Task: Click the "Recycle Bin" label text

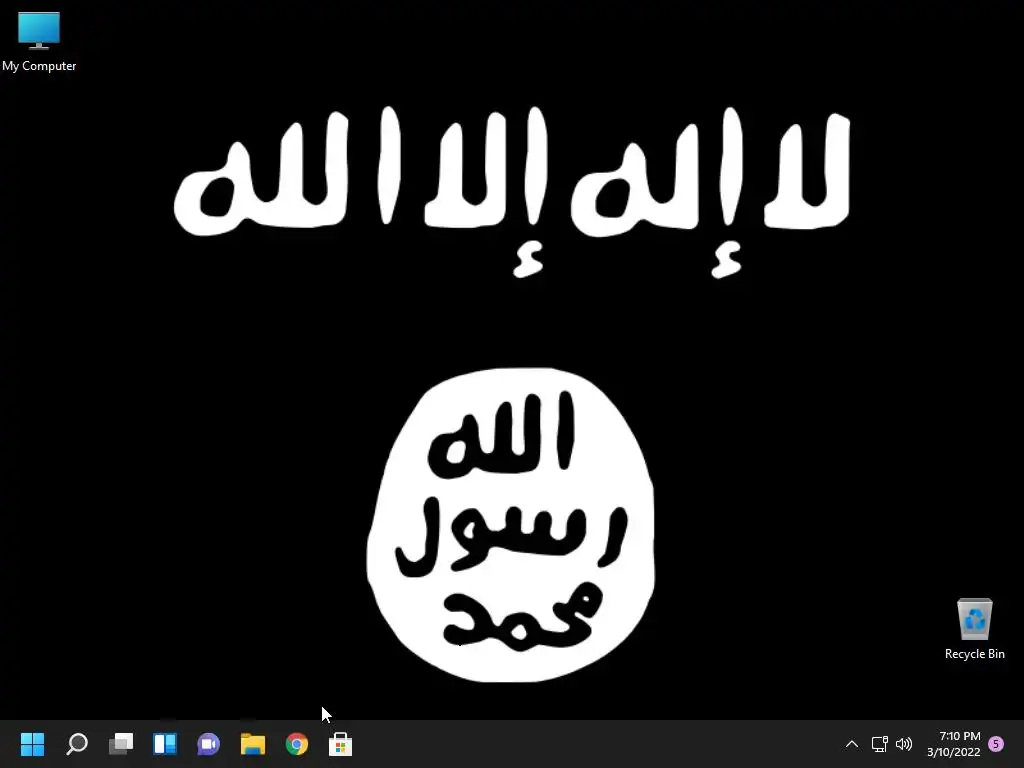Action: pyautogui.click(x=974, y=654)
